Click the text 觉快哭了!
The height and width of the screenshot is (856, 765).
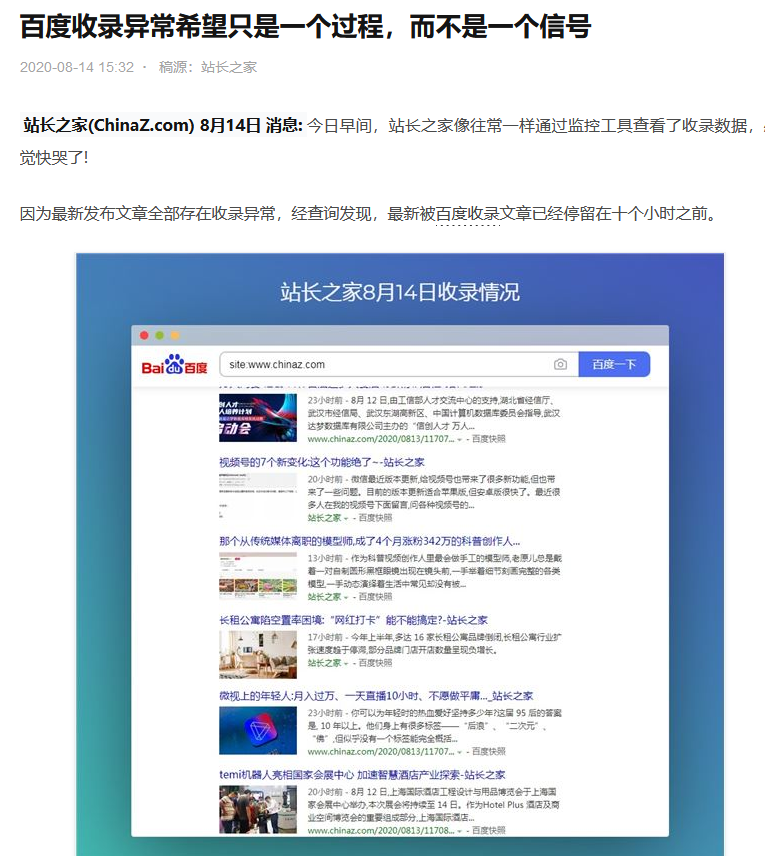[54, 158]
